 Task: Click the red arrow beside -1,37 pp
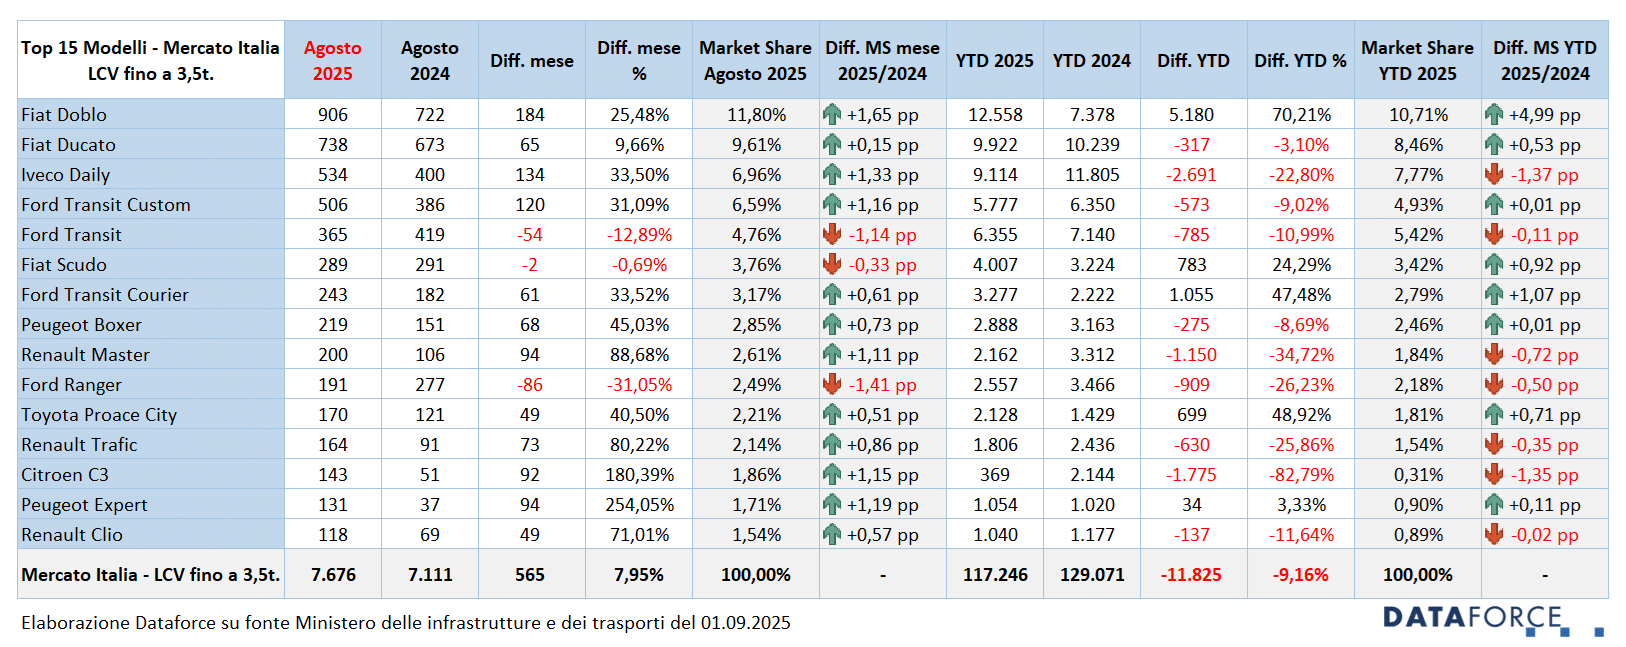[x=1494, y=174]
